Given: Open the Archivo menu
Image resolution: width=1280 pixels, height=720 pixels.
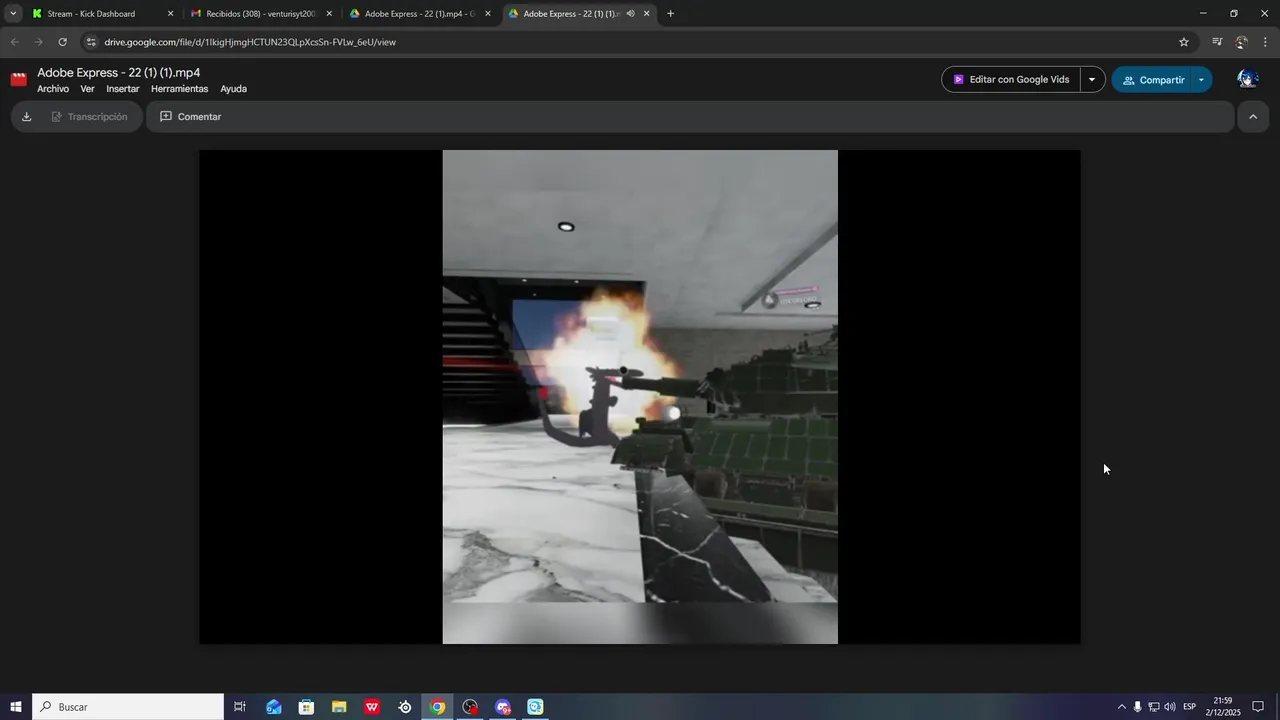Looking at the screenshot, I should point(53,89).
